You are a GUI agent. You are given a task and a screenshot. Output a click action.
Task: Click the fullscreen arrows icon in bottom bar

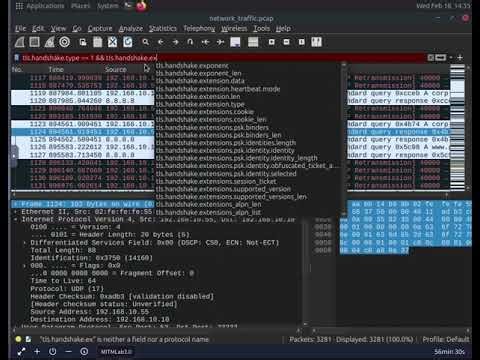click(21, 351)
